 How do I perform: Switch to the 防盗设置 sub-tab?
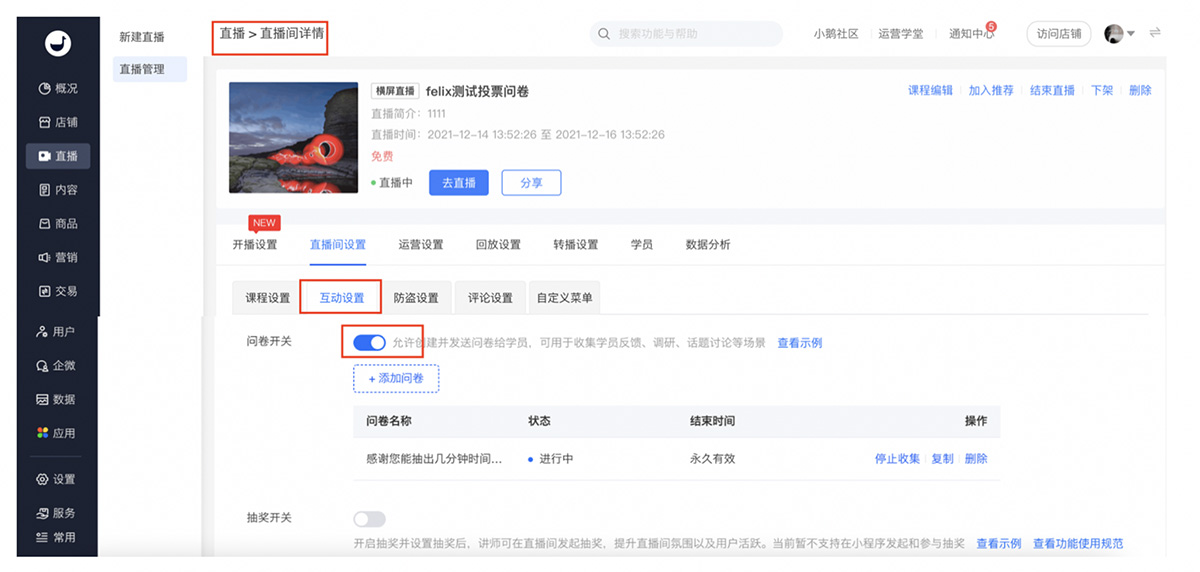tap(415, 298)
